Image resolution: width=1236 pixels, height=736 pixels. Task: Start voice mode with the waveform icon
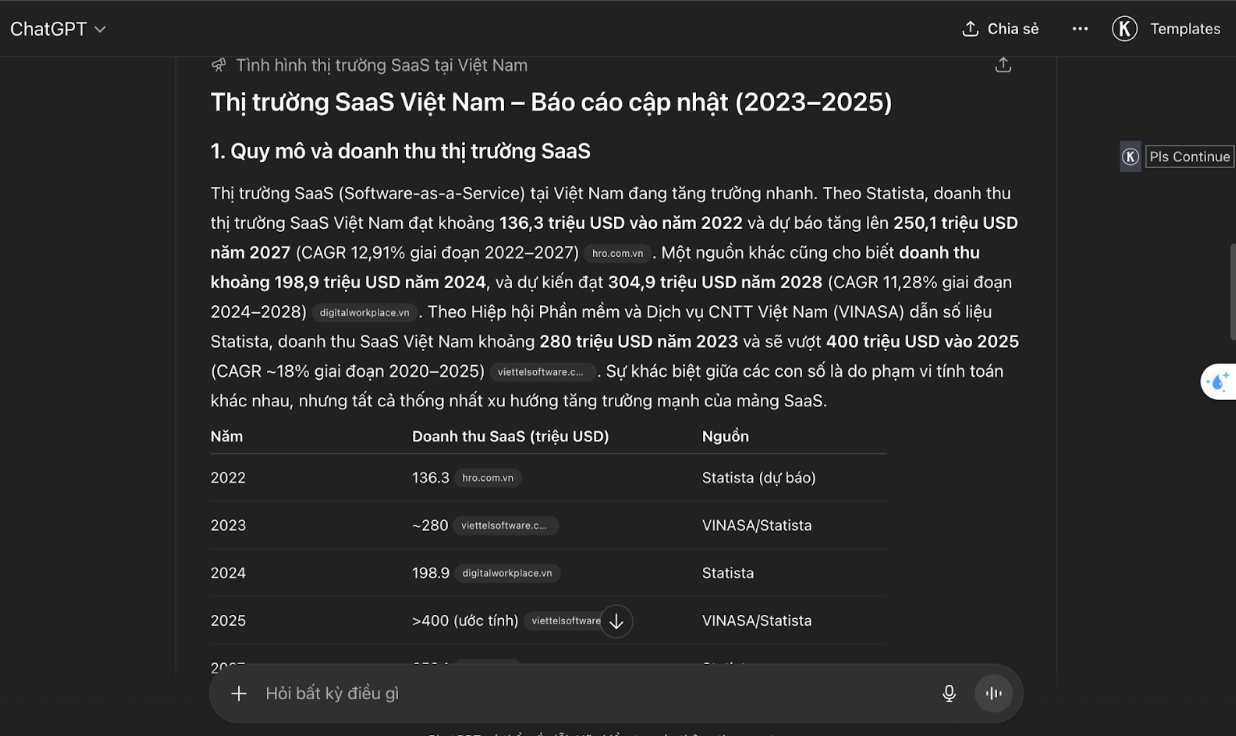point(993,692)
